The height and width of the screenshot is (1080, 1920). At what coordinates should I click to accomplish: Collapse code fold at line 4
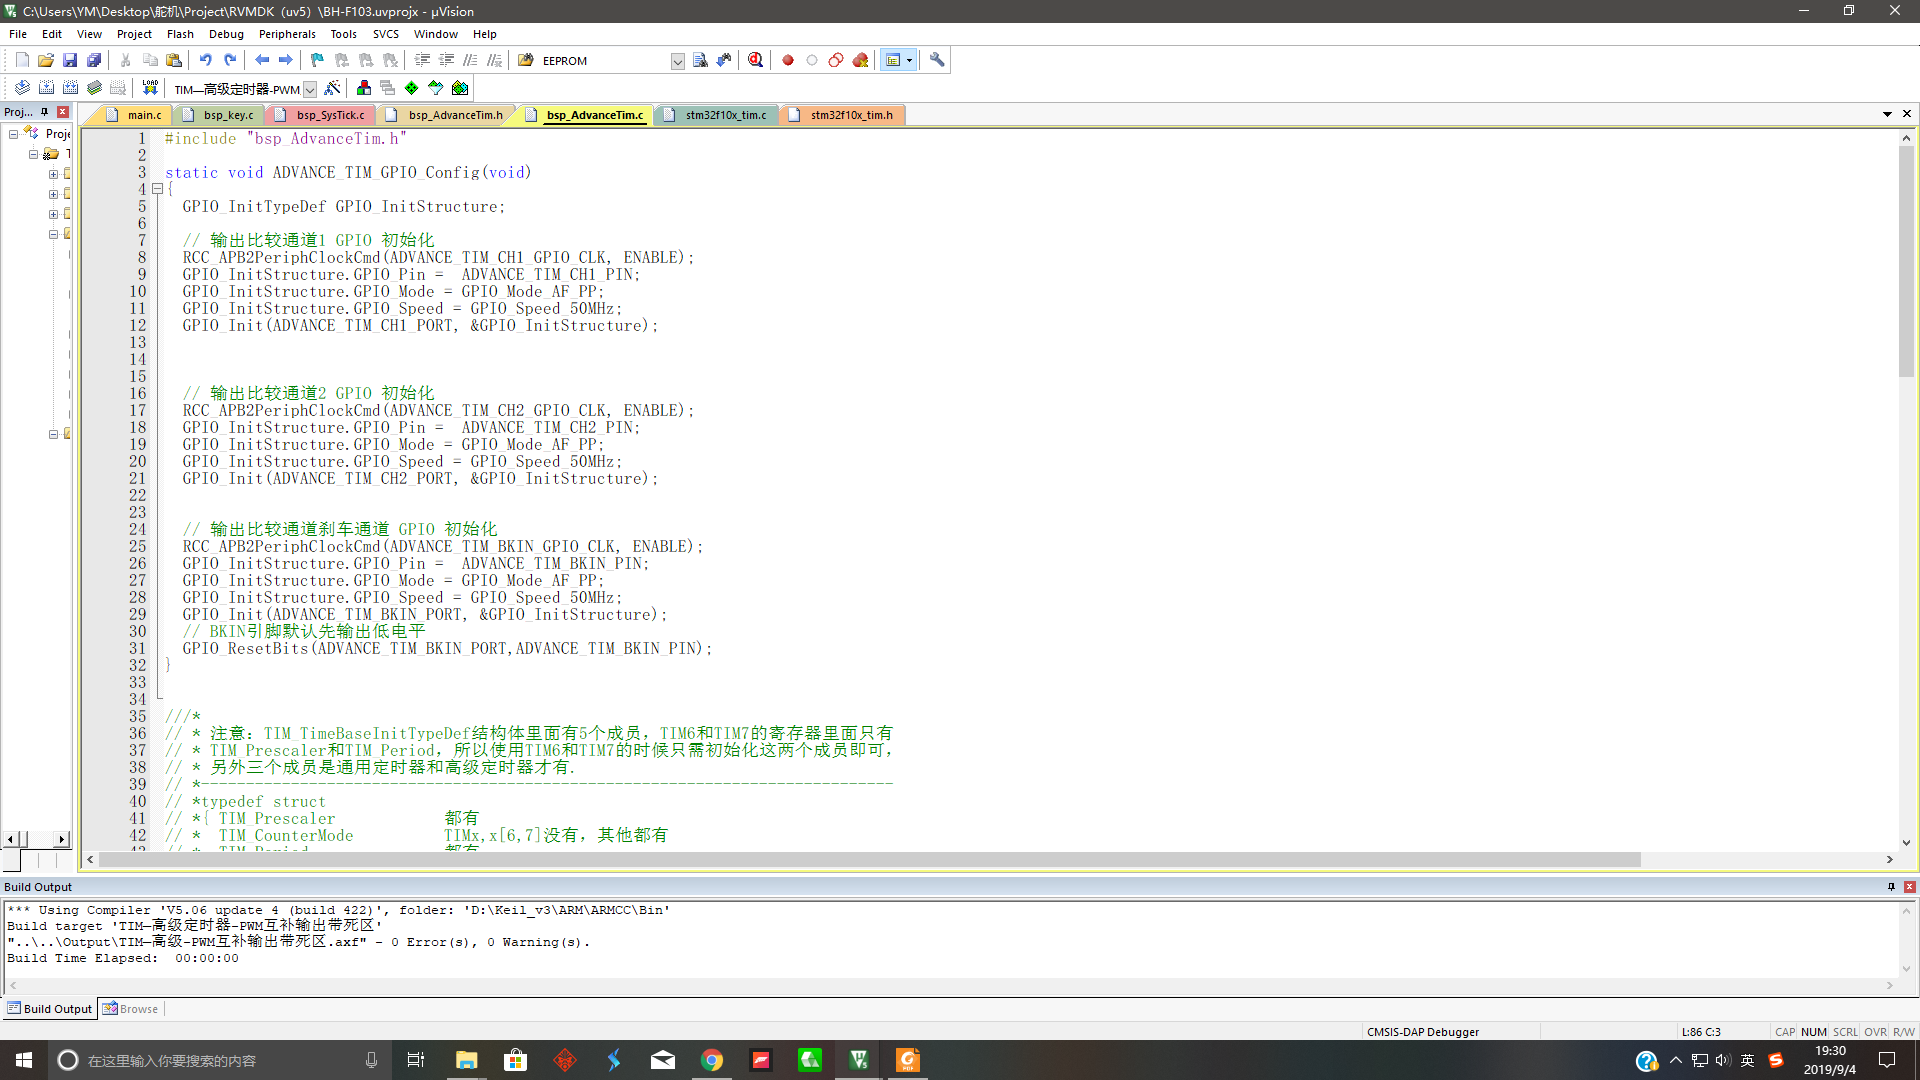(x=157, y=189)
